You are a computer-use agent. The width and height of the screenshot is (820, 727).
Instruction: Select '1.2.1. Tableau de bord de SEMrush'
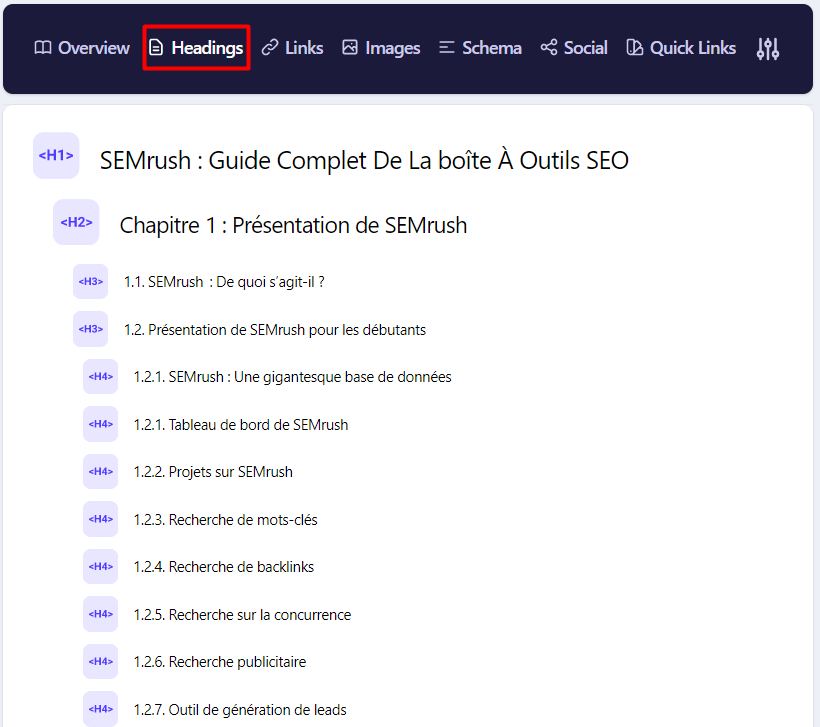pyautogui.click(x=241, y=425)
